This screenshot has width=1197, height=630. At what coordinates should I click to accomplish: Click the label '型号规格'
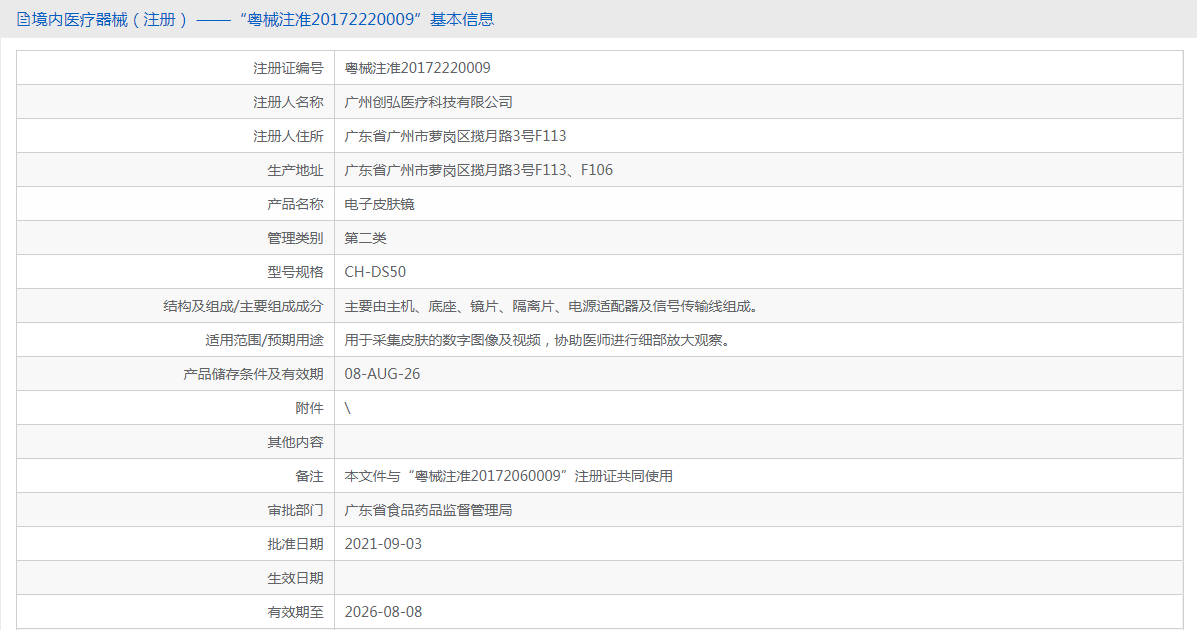pyautogui.click(x=295, y=272)
